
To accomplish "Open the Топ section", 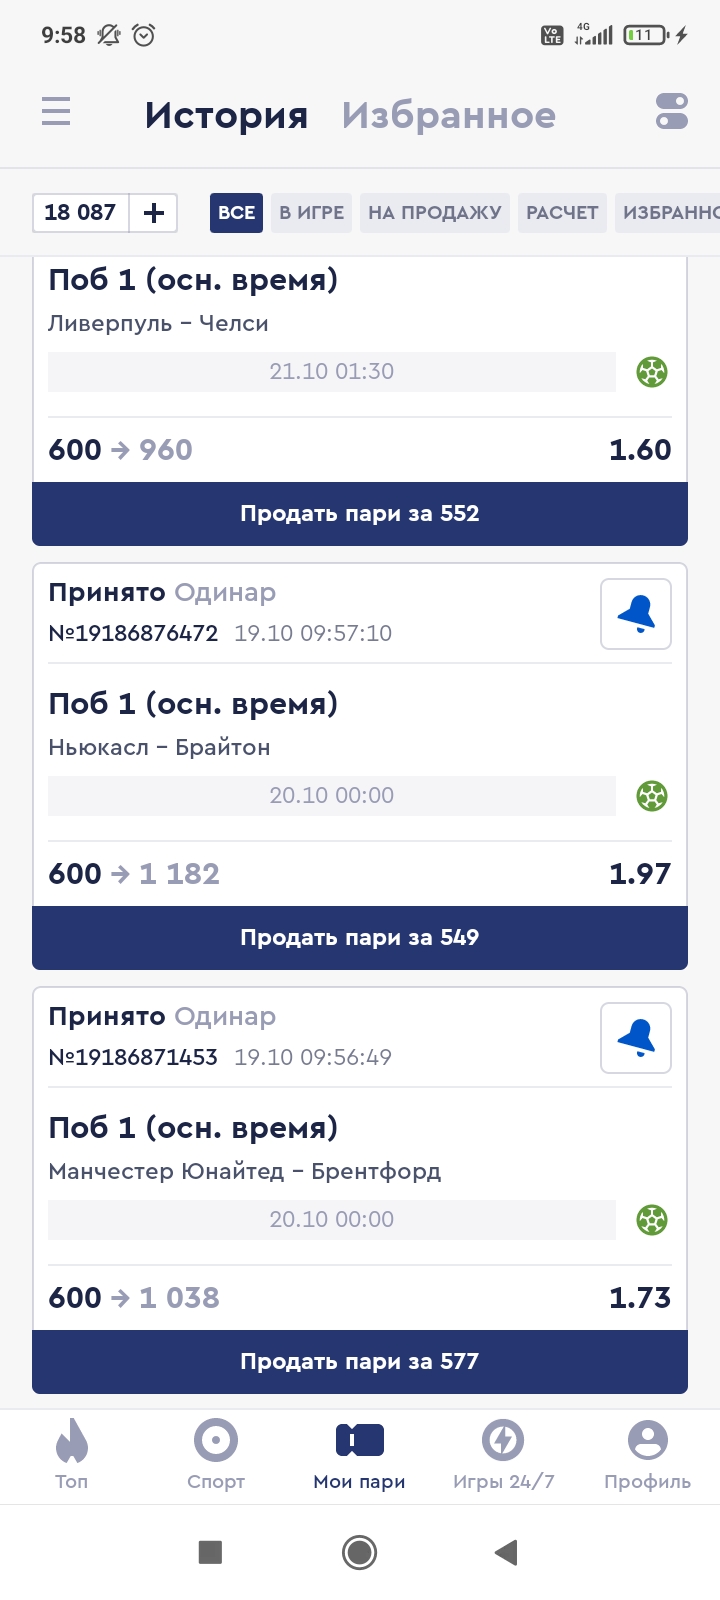I will pyautogui.click(x=72, y=1454).
